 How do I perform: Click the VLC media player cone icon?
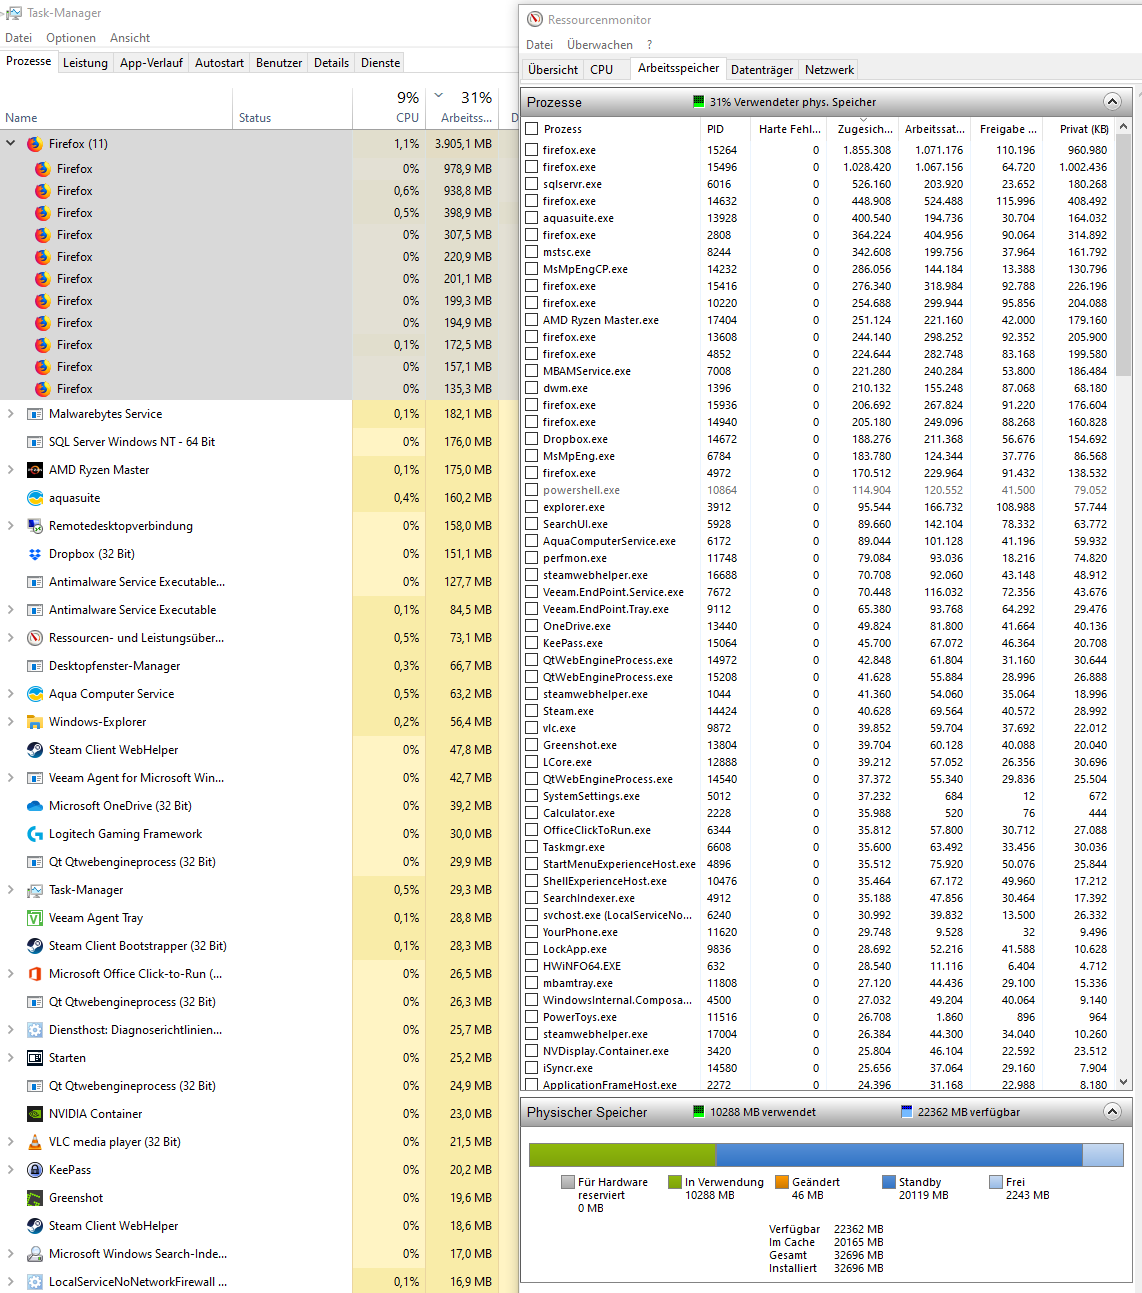pos(35,1142)
